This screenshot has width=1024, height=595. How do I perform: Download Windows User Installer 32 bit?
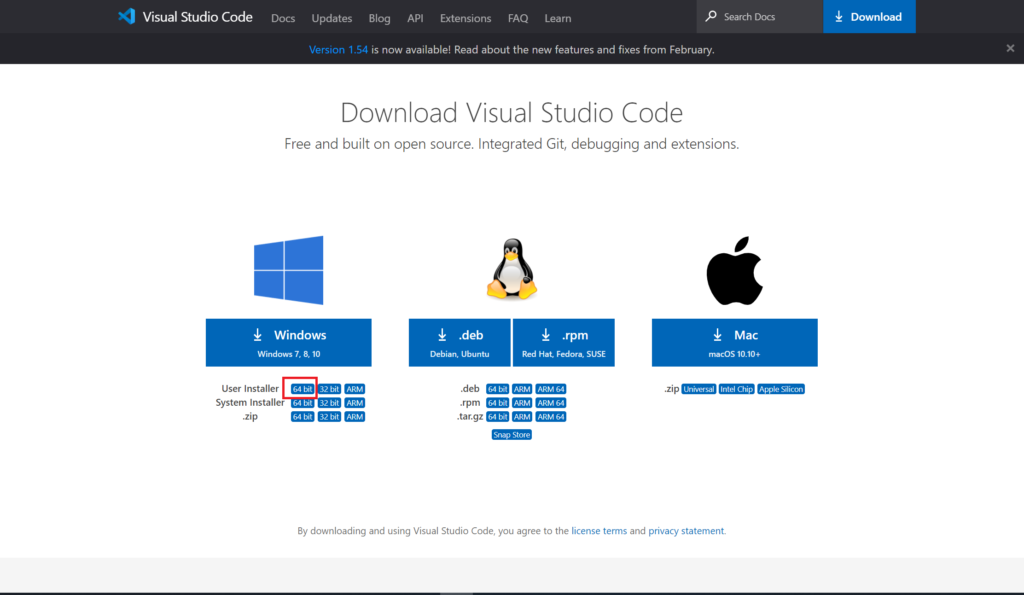[329, 389]
